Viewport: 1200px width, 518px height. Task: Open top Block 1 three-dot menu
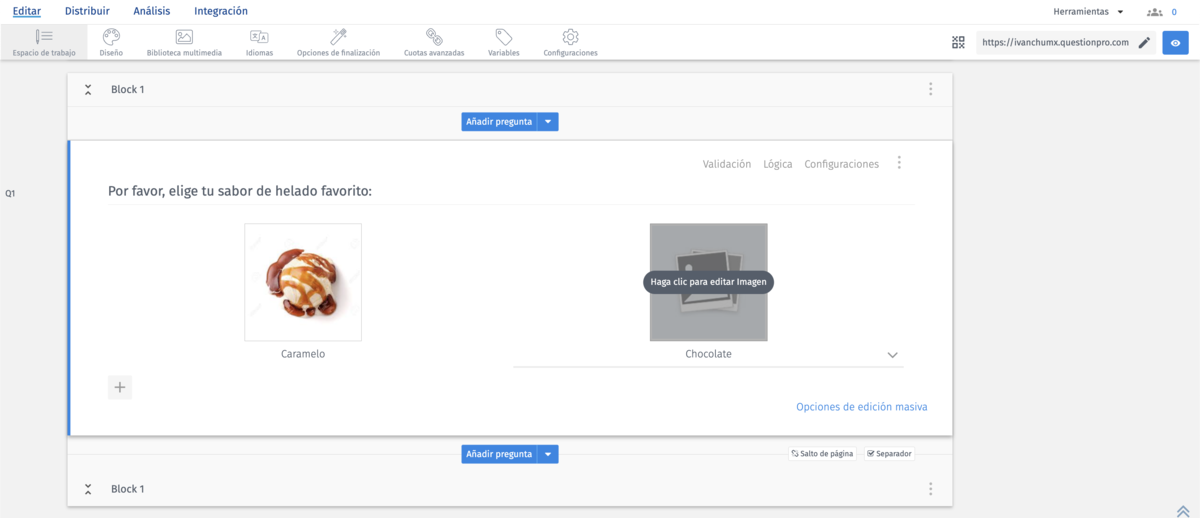[x=930, y=89]
